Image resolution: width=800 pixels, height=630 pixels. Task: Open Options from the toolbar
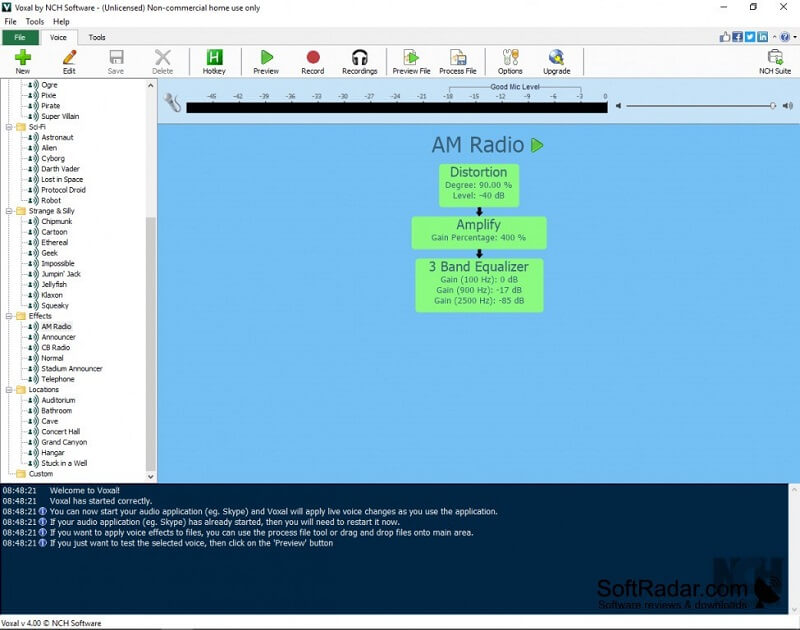point(510,58)
